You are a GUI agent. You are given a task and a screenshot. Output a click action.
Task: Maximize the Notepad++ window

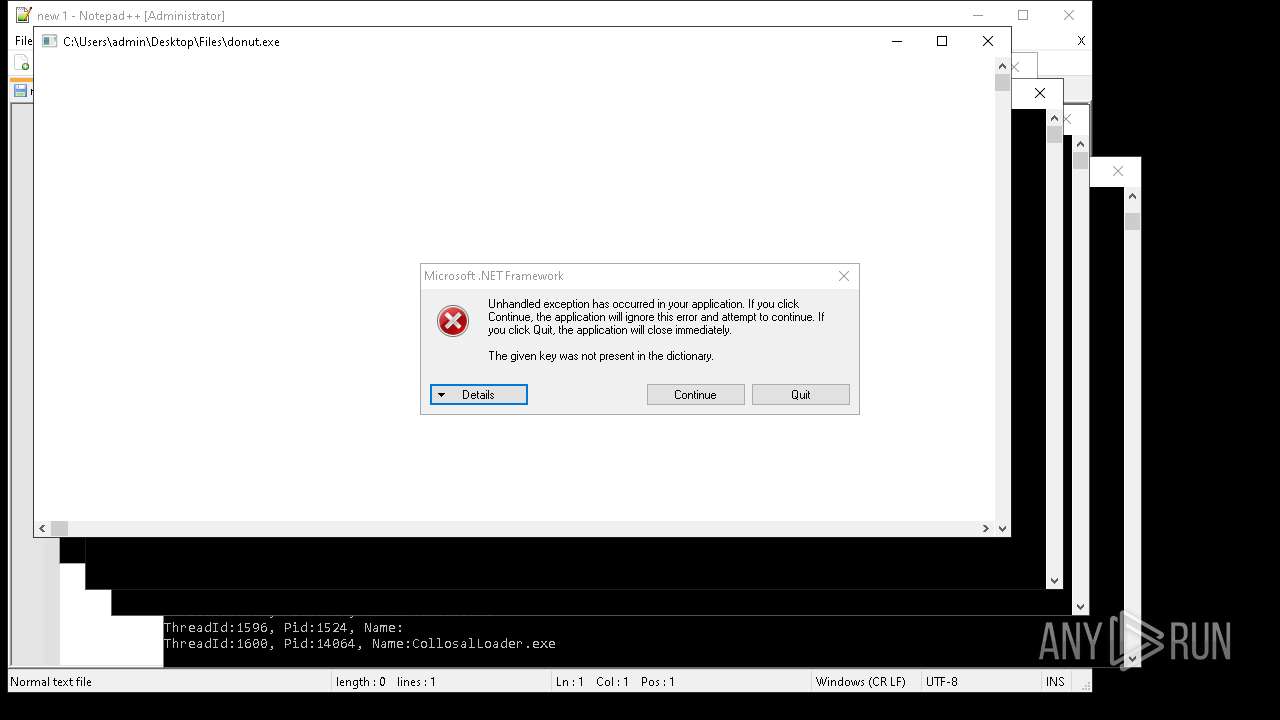coord(1023,15)
